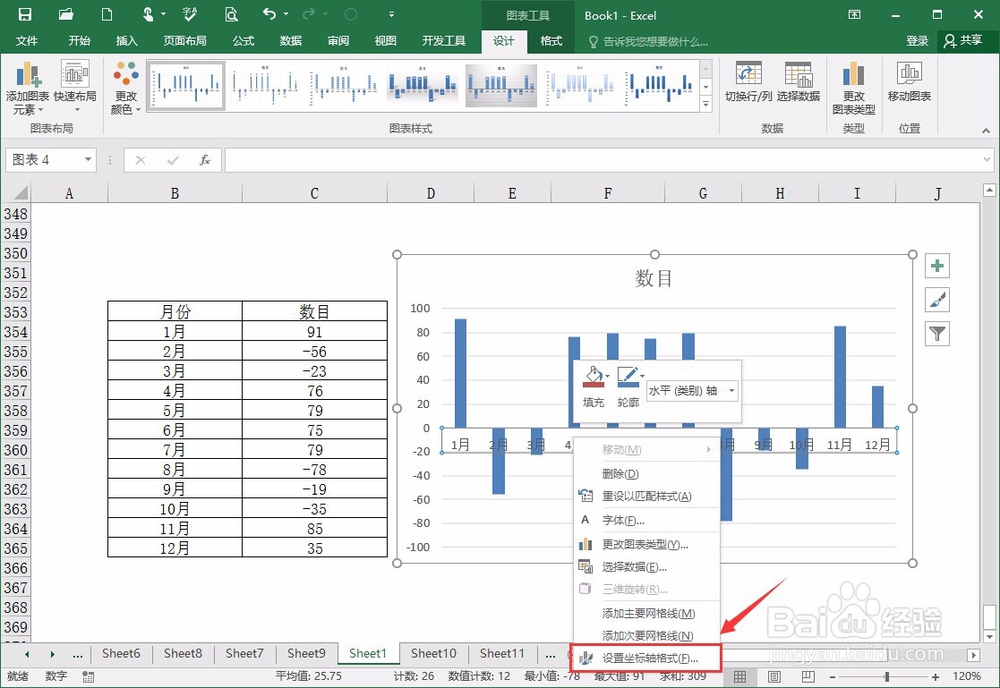Choose Add Major Gridlines (添加主要网格线) menu item
The image size is (1000, 688).
(647, 613)
